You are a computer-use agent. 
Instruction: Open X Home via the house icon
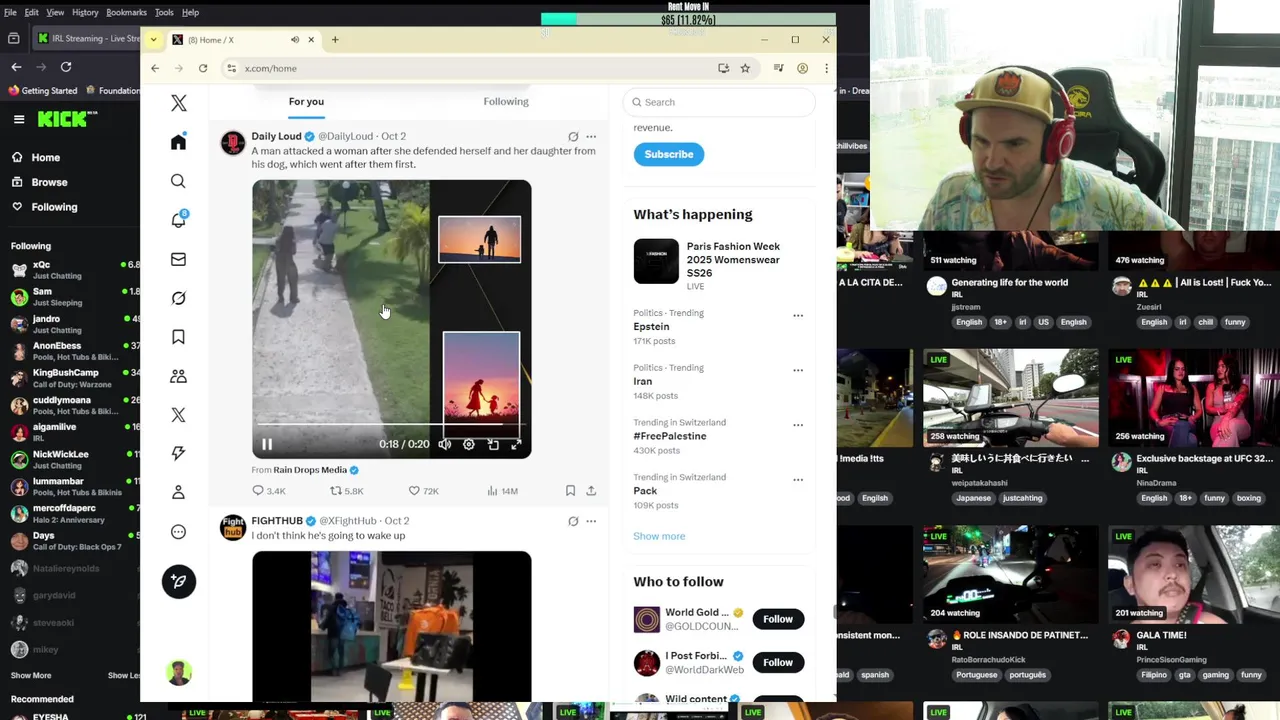[178, 142]
